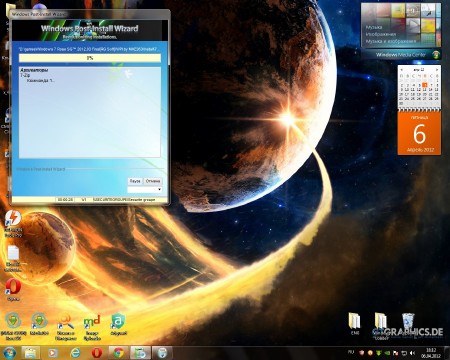Open the red shield tray icon
450x360 pixels.
[361, 352]
